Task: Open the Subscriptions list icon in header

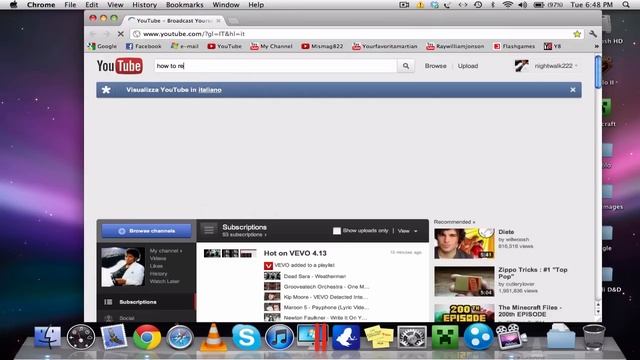Action: point(209,230)
